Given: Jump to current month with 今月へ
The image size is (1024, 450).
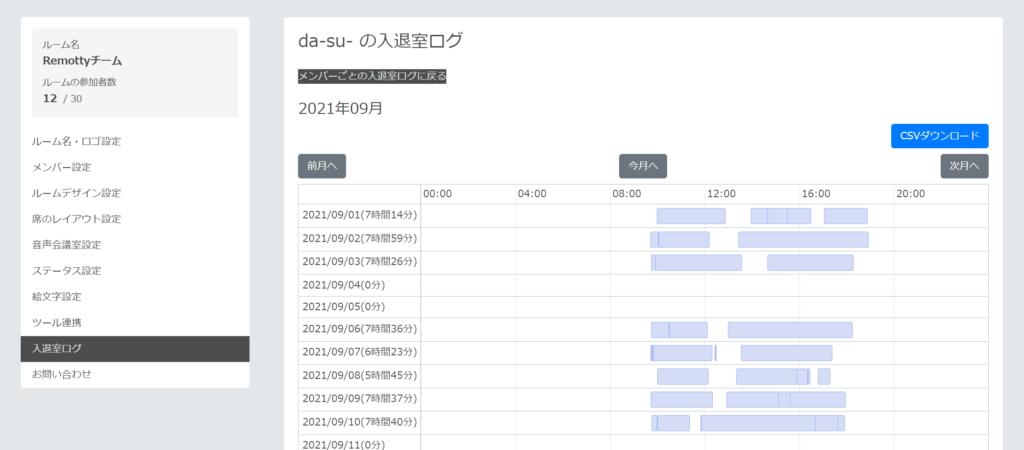Looking at the screenshot, I should [643, 166].
